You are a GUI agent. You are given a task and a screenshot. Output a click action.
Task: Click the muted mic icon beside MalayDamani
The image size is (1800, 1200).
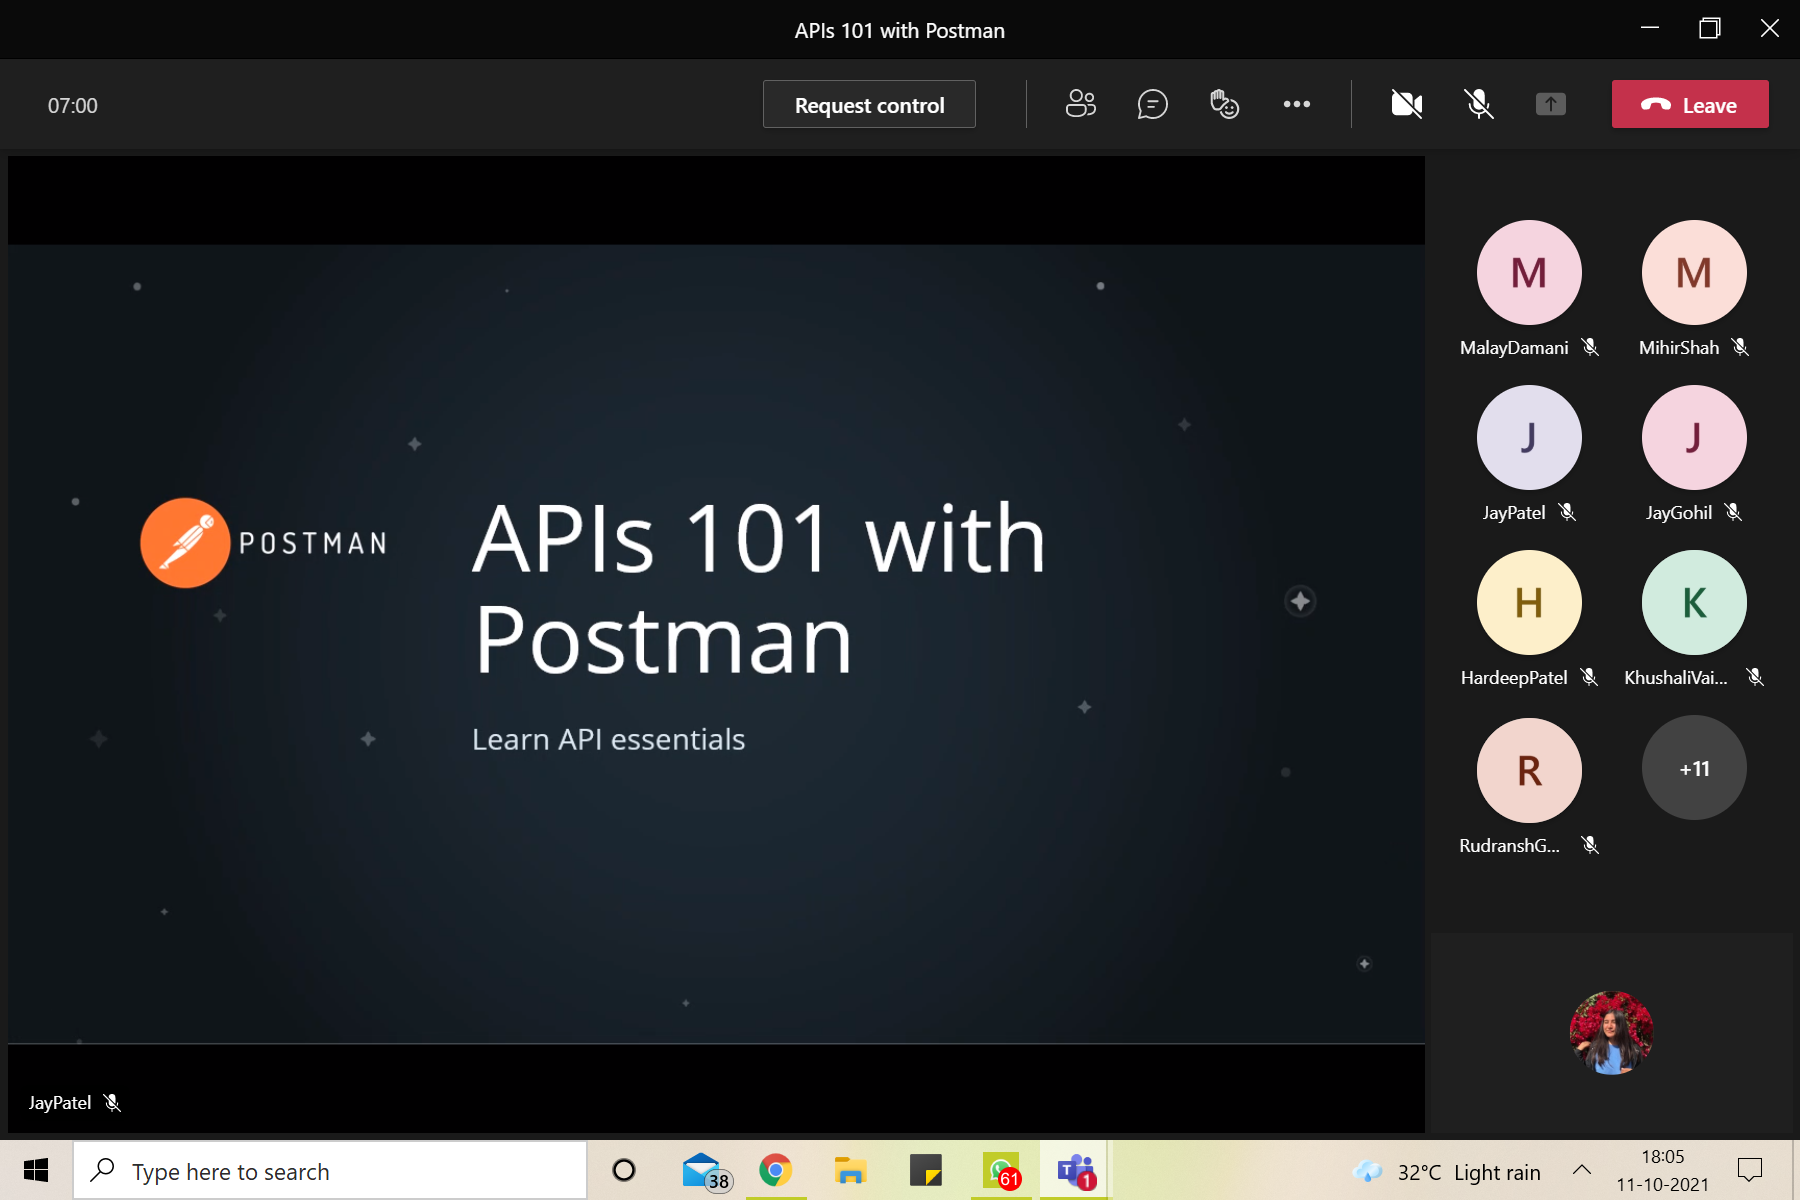click(1591, 347)
